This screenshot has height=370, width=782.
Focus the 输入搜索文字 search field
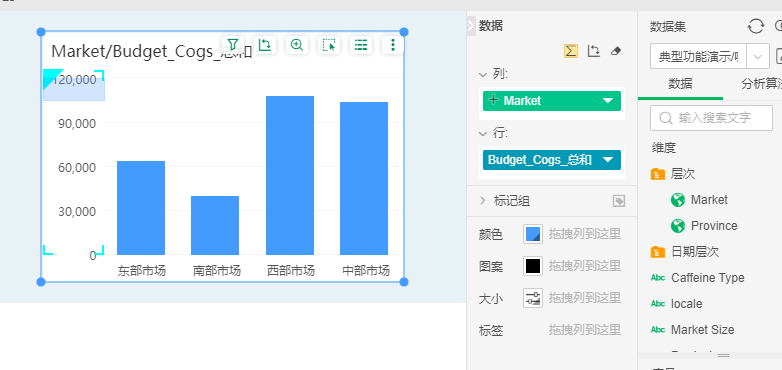click(x=711, y=118)
